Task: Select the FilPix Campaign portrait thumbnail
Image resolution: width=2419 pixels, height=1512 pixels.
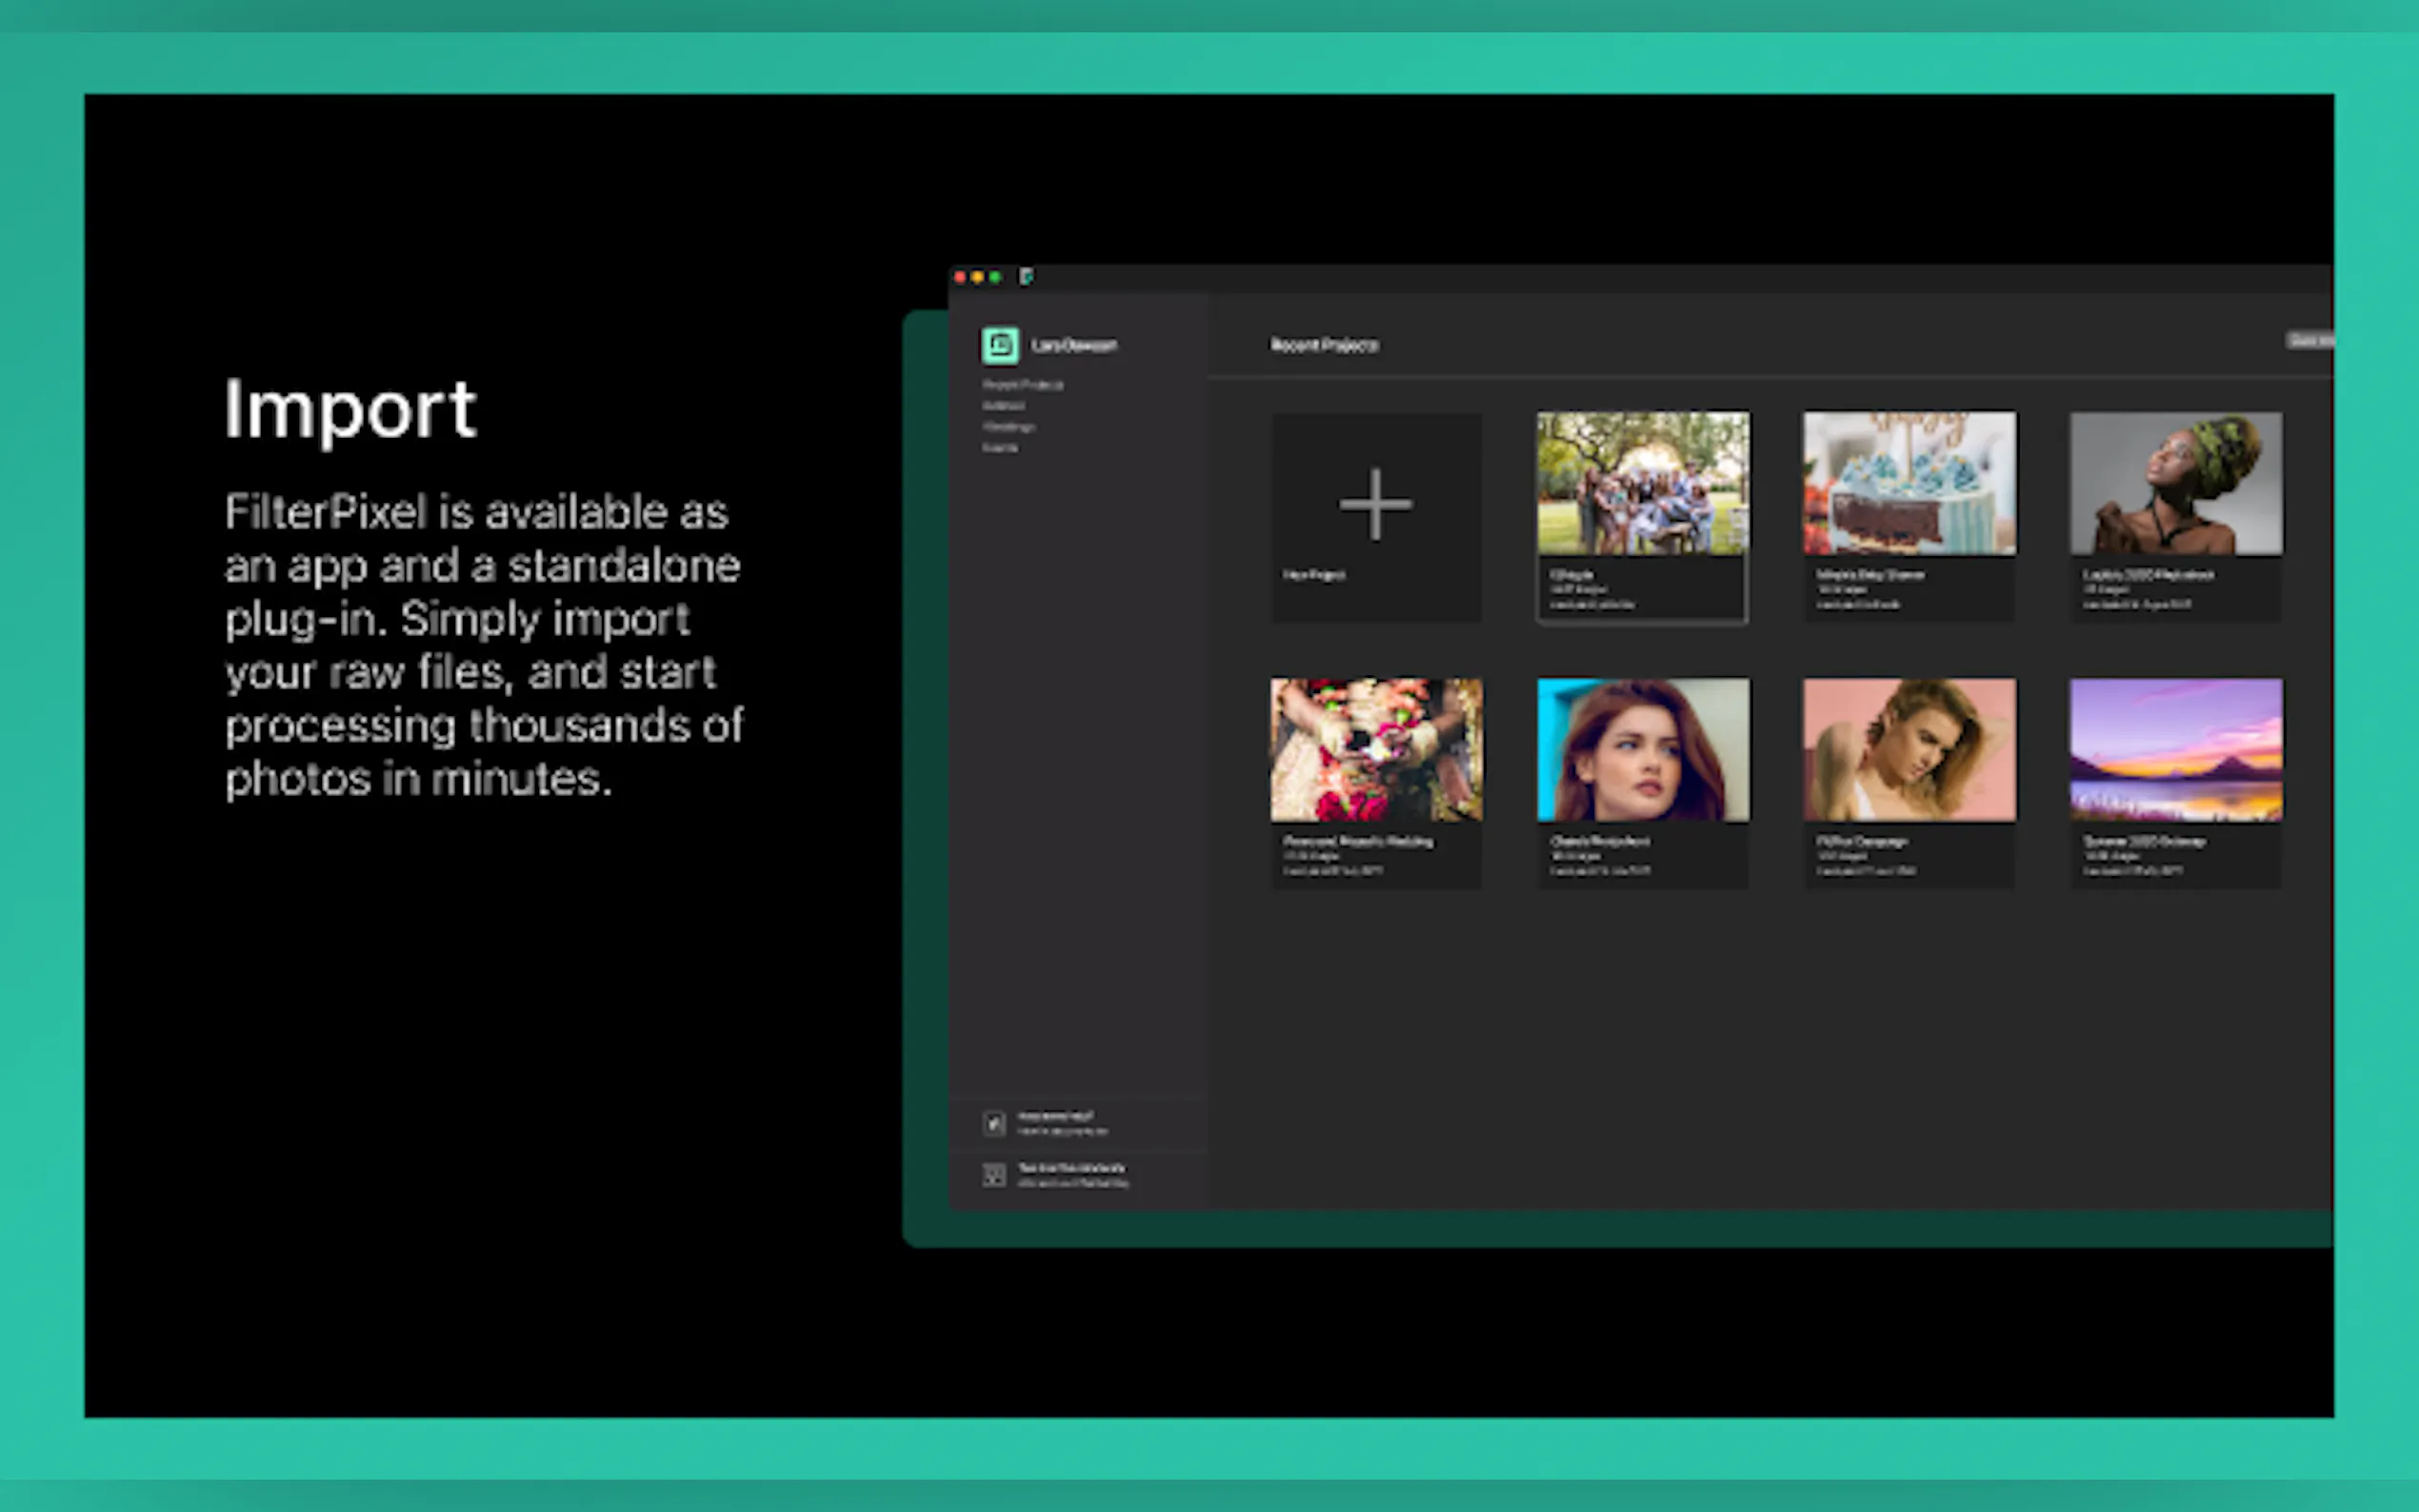Action: coord(1909,749)
